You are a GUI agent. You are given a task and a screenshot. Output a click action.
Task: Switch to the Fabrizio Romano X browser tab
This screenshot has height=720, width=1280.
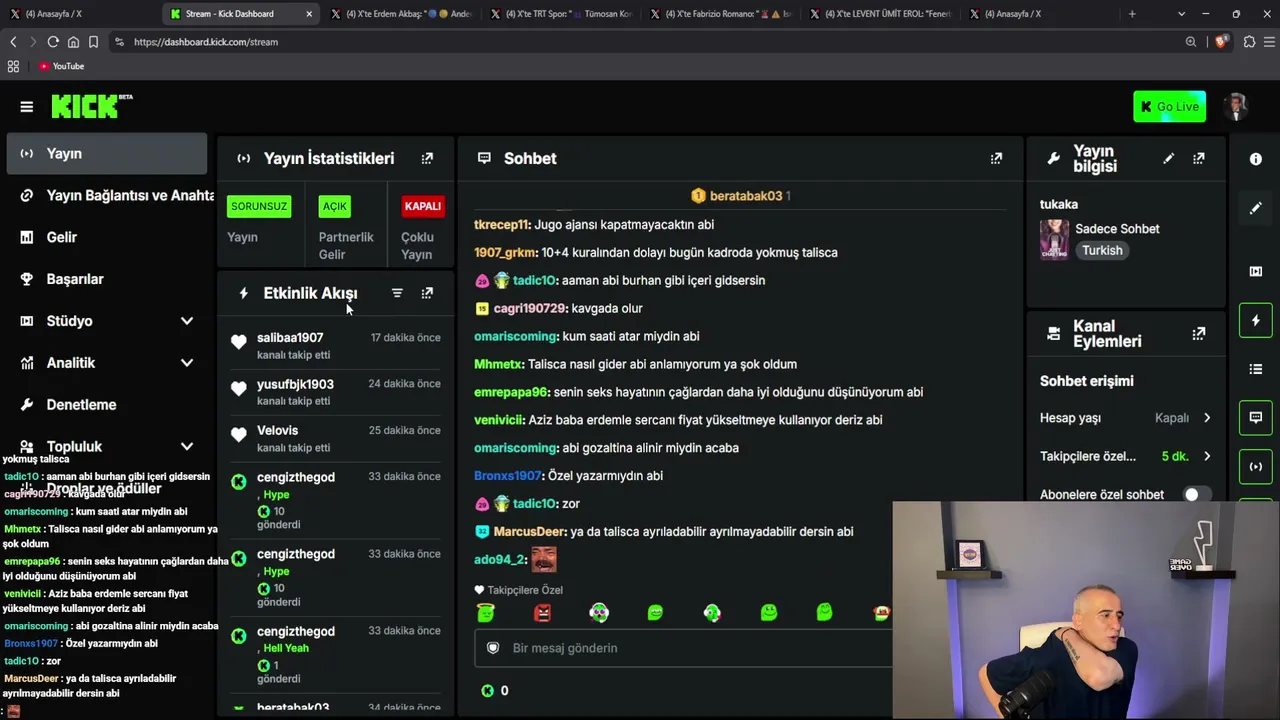pyautogui.click(x=720, y=14)
